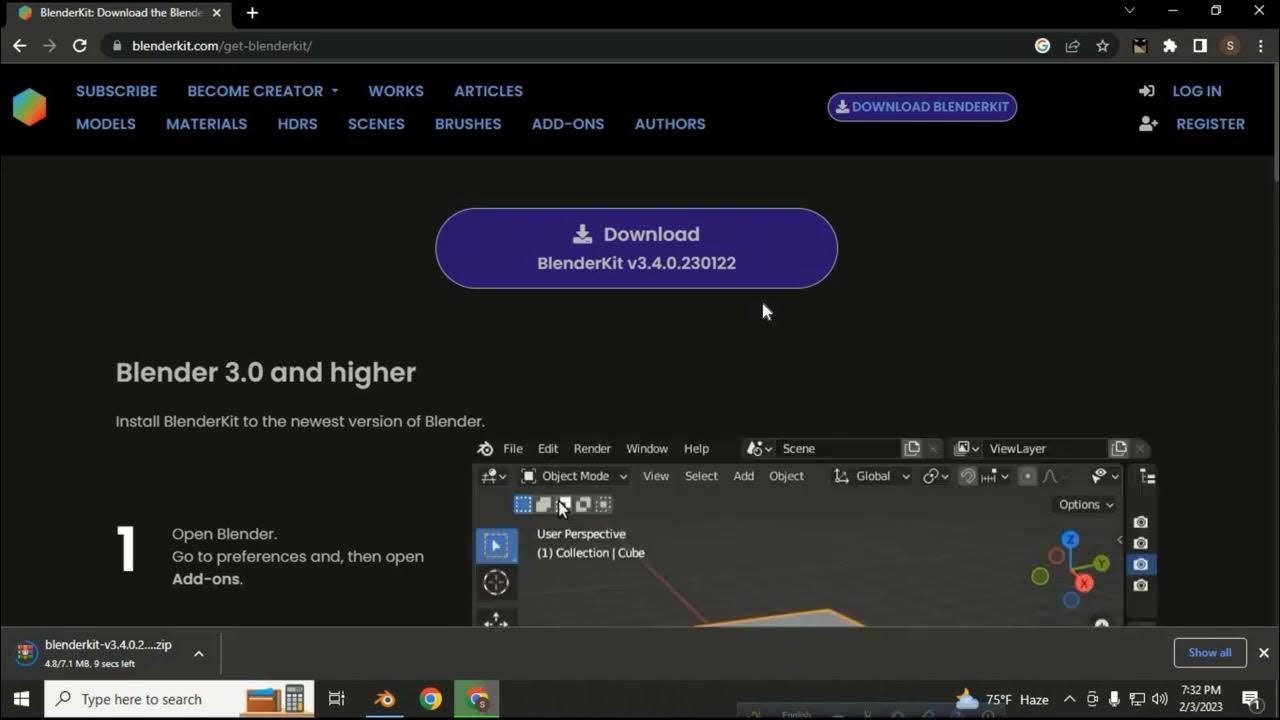Viewport: 1280px width, 720px height.
Task: Click the microphone tray icon
Action: pyautogui.click(x=1114, y=699)
